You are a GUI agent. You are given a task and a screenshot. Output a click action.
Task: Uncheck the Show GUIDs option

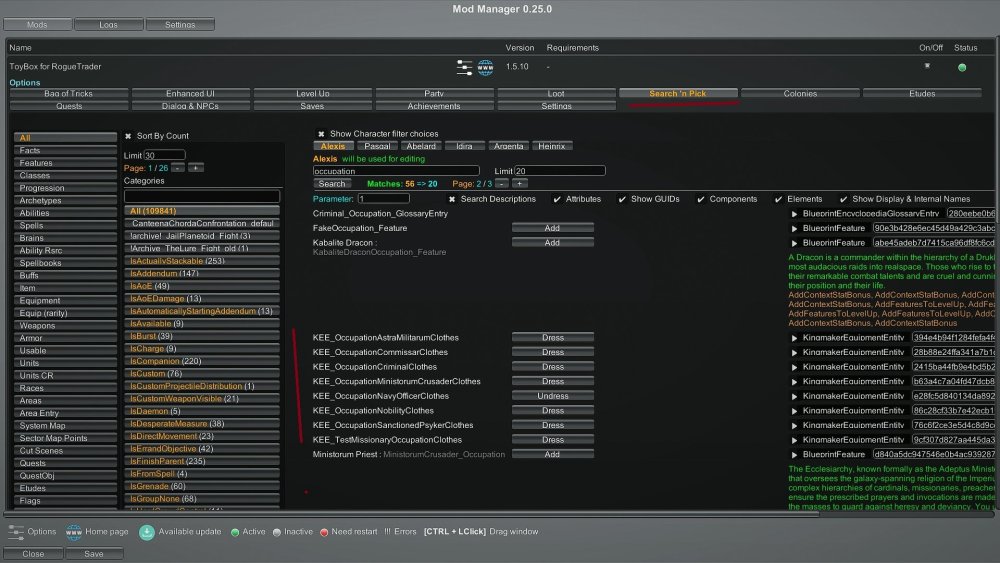pyautogui.click(x=621, y=199)
